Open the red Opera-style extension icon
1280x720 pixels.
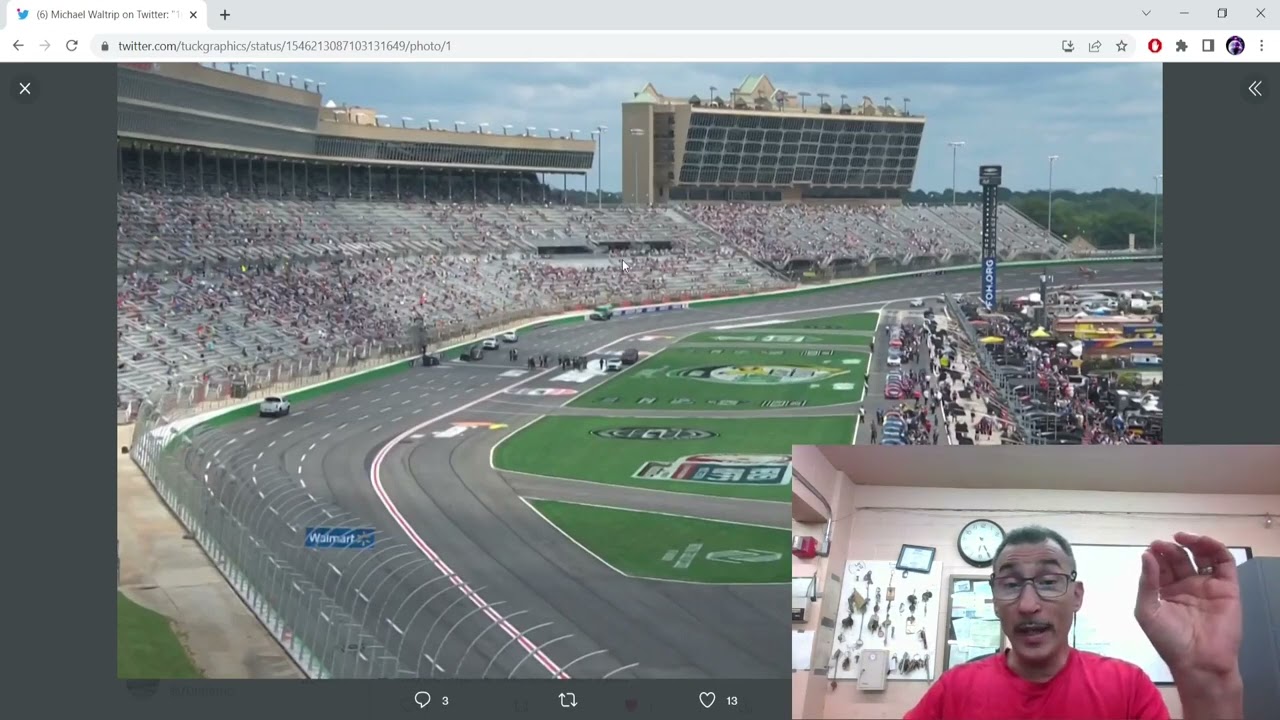(1155, 46)
